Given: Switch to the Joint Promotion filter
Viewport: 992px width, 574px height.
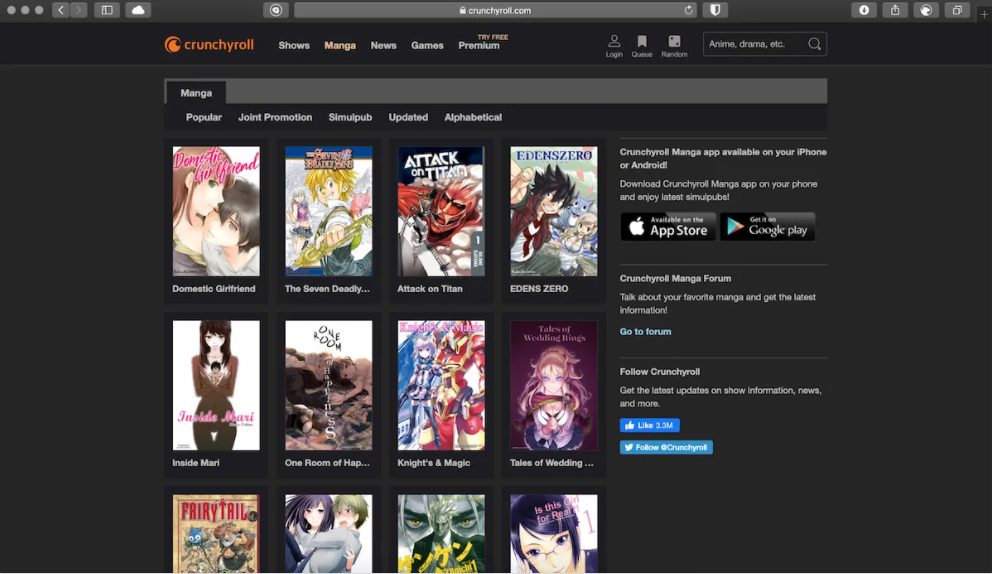Looking at the screenshot, I should (275, 117).
